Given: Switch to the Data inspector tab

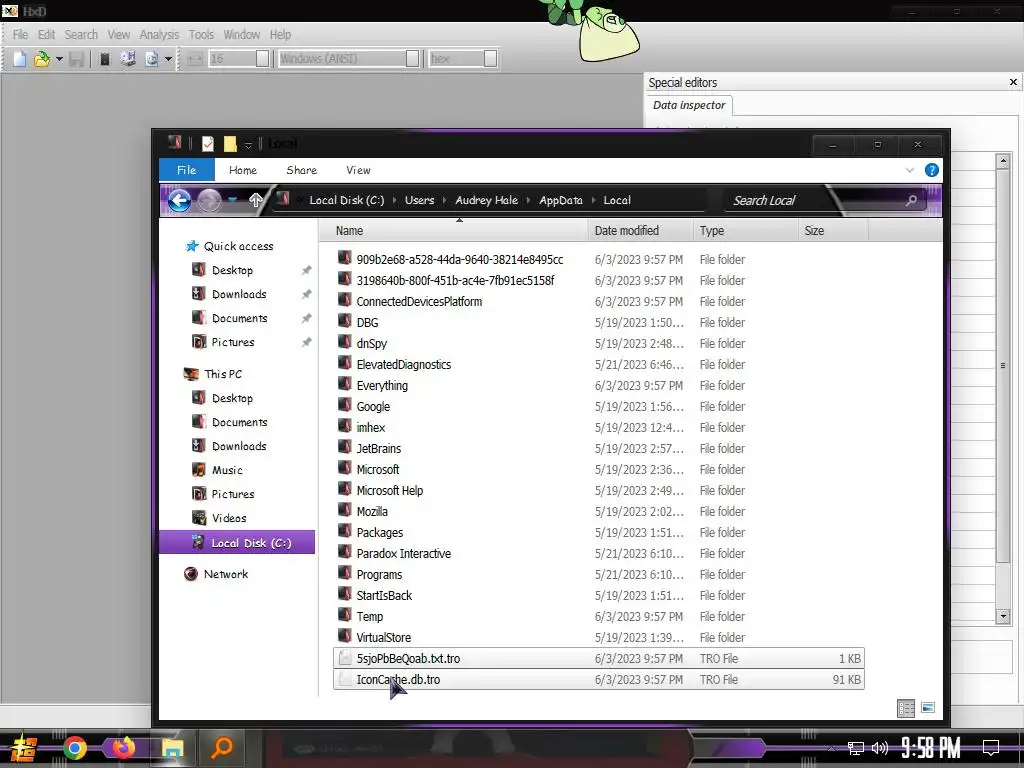Looking at the screenshot, I should (x=689, y=105).
